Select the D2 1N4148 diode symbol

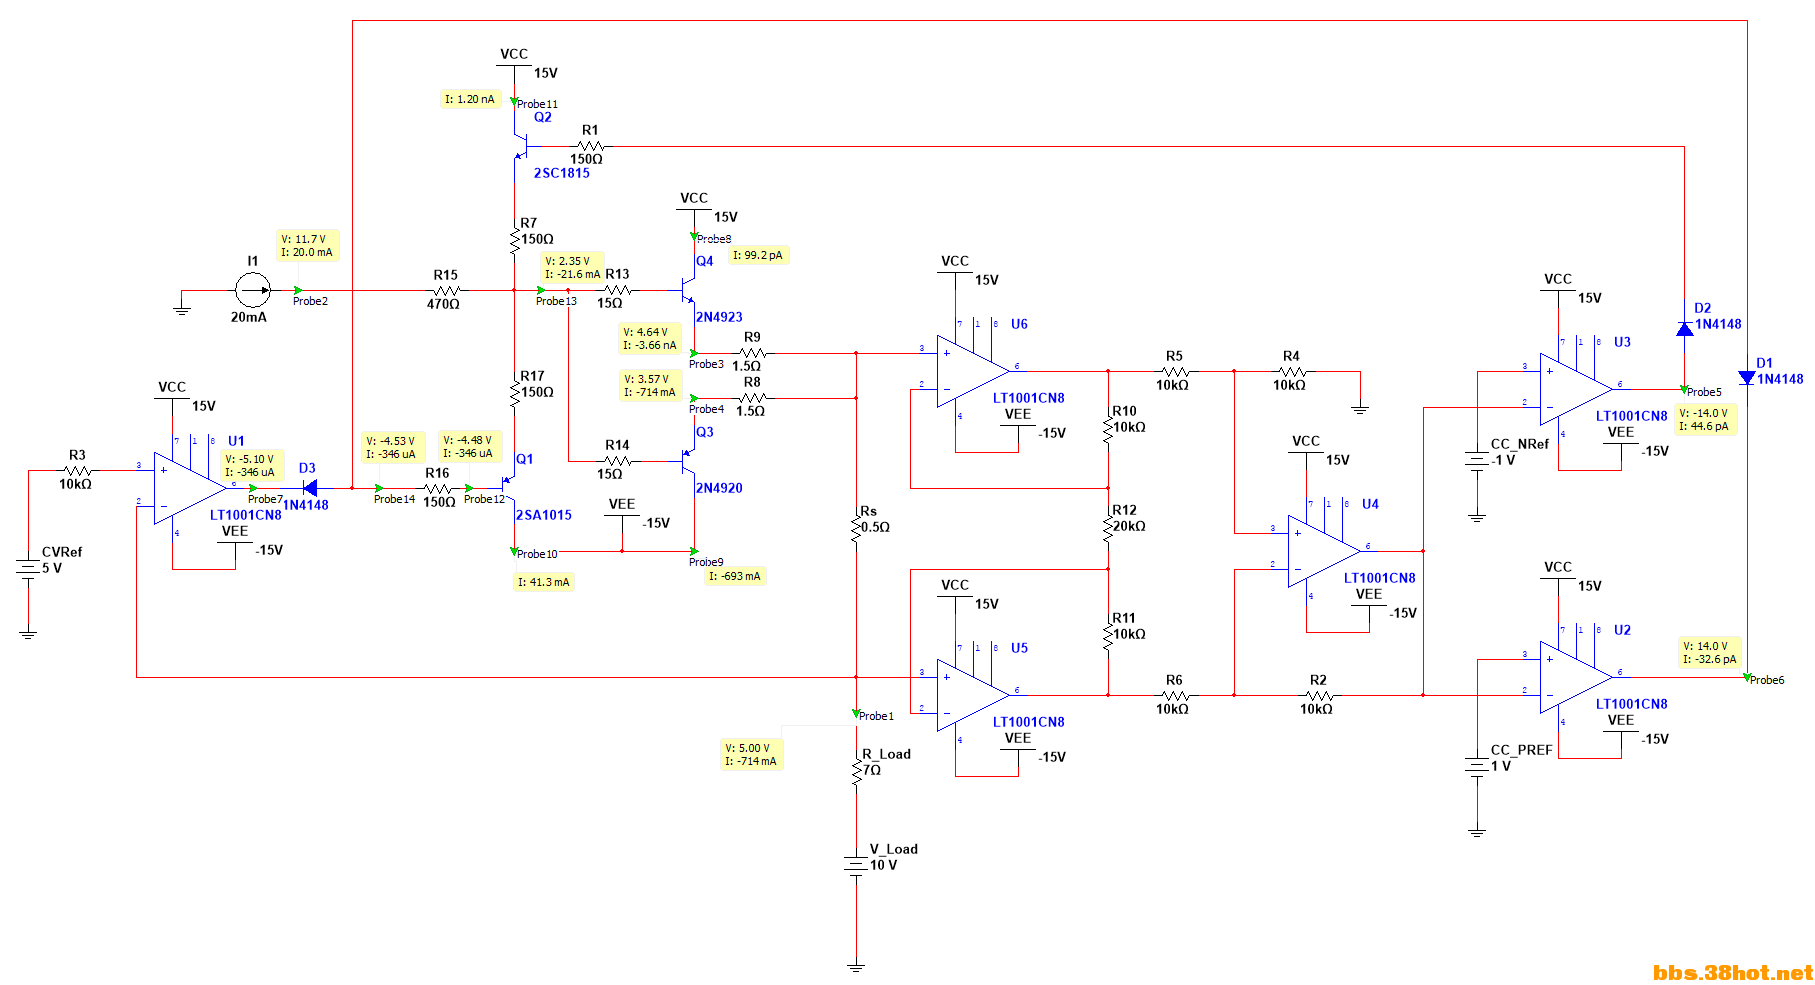(x=1684, y=328)
